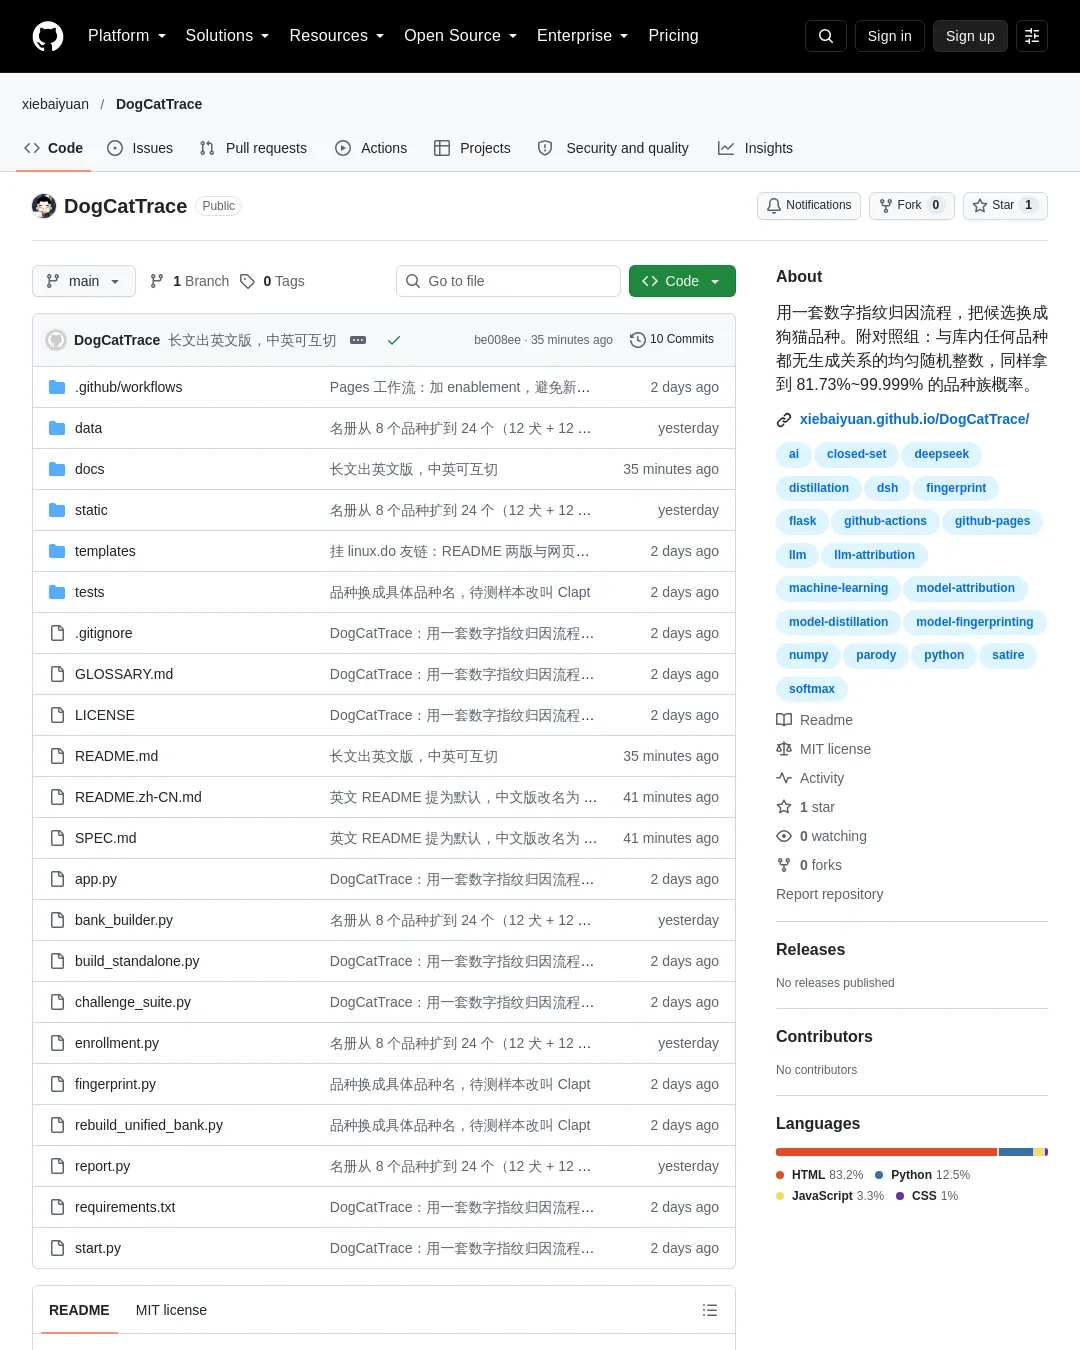Click Report repository link
Screen dimensions: 1080x1350
pyautogui.click(x=829, y=894)
